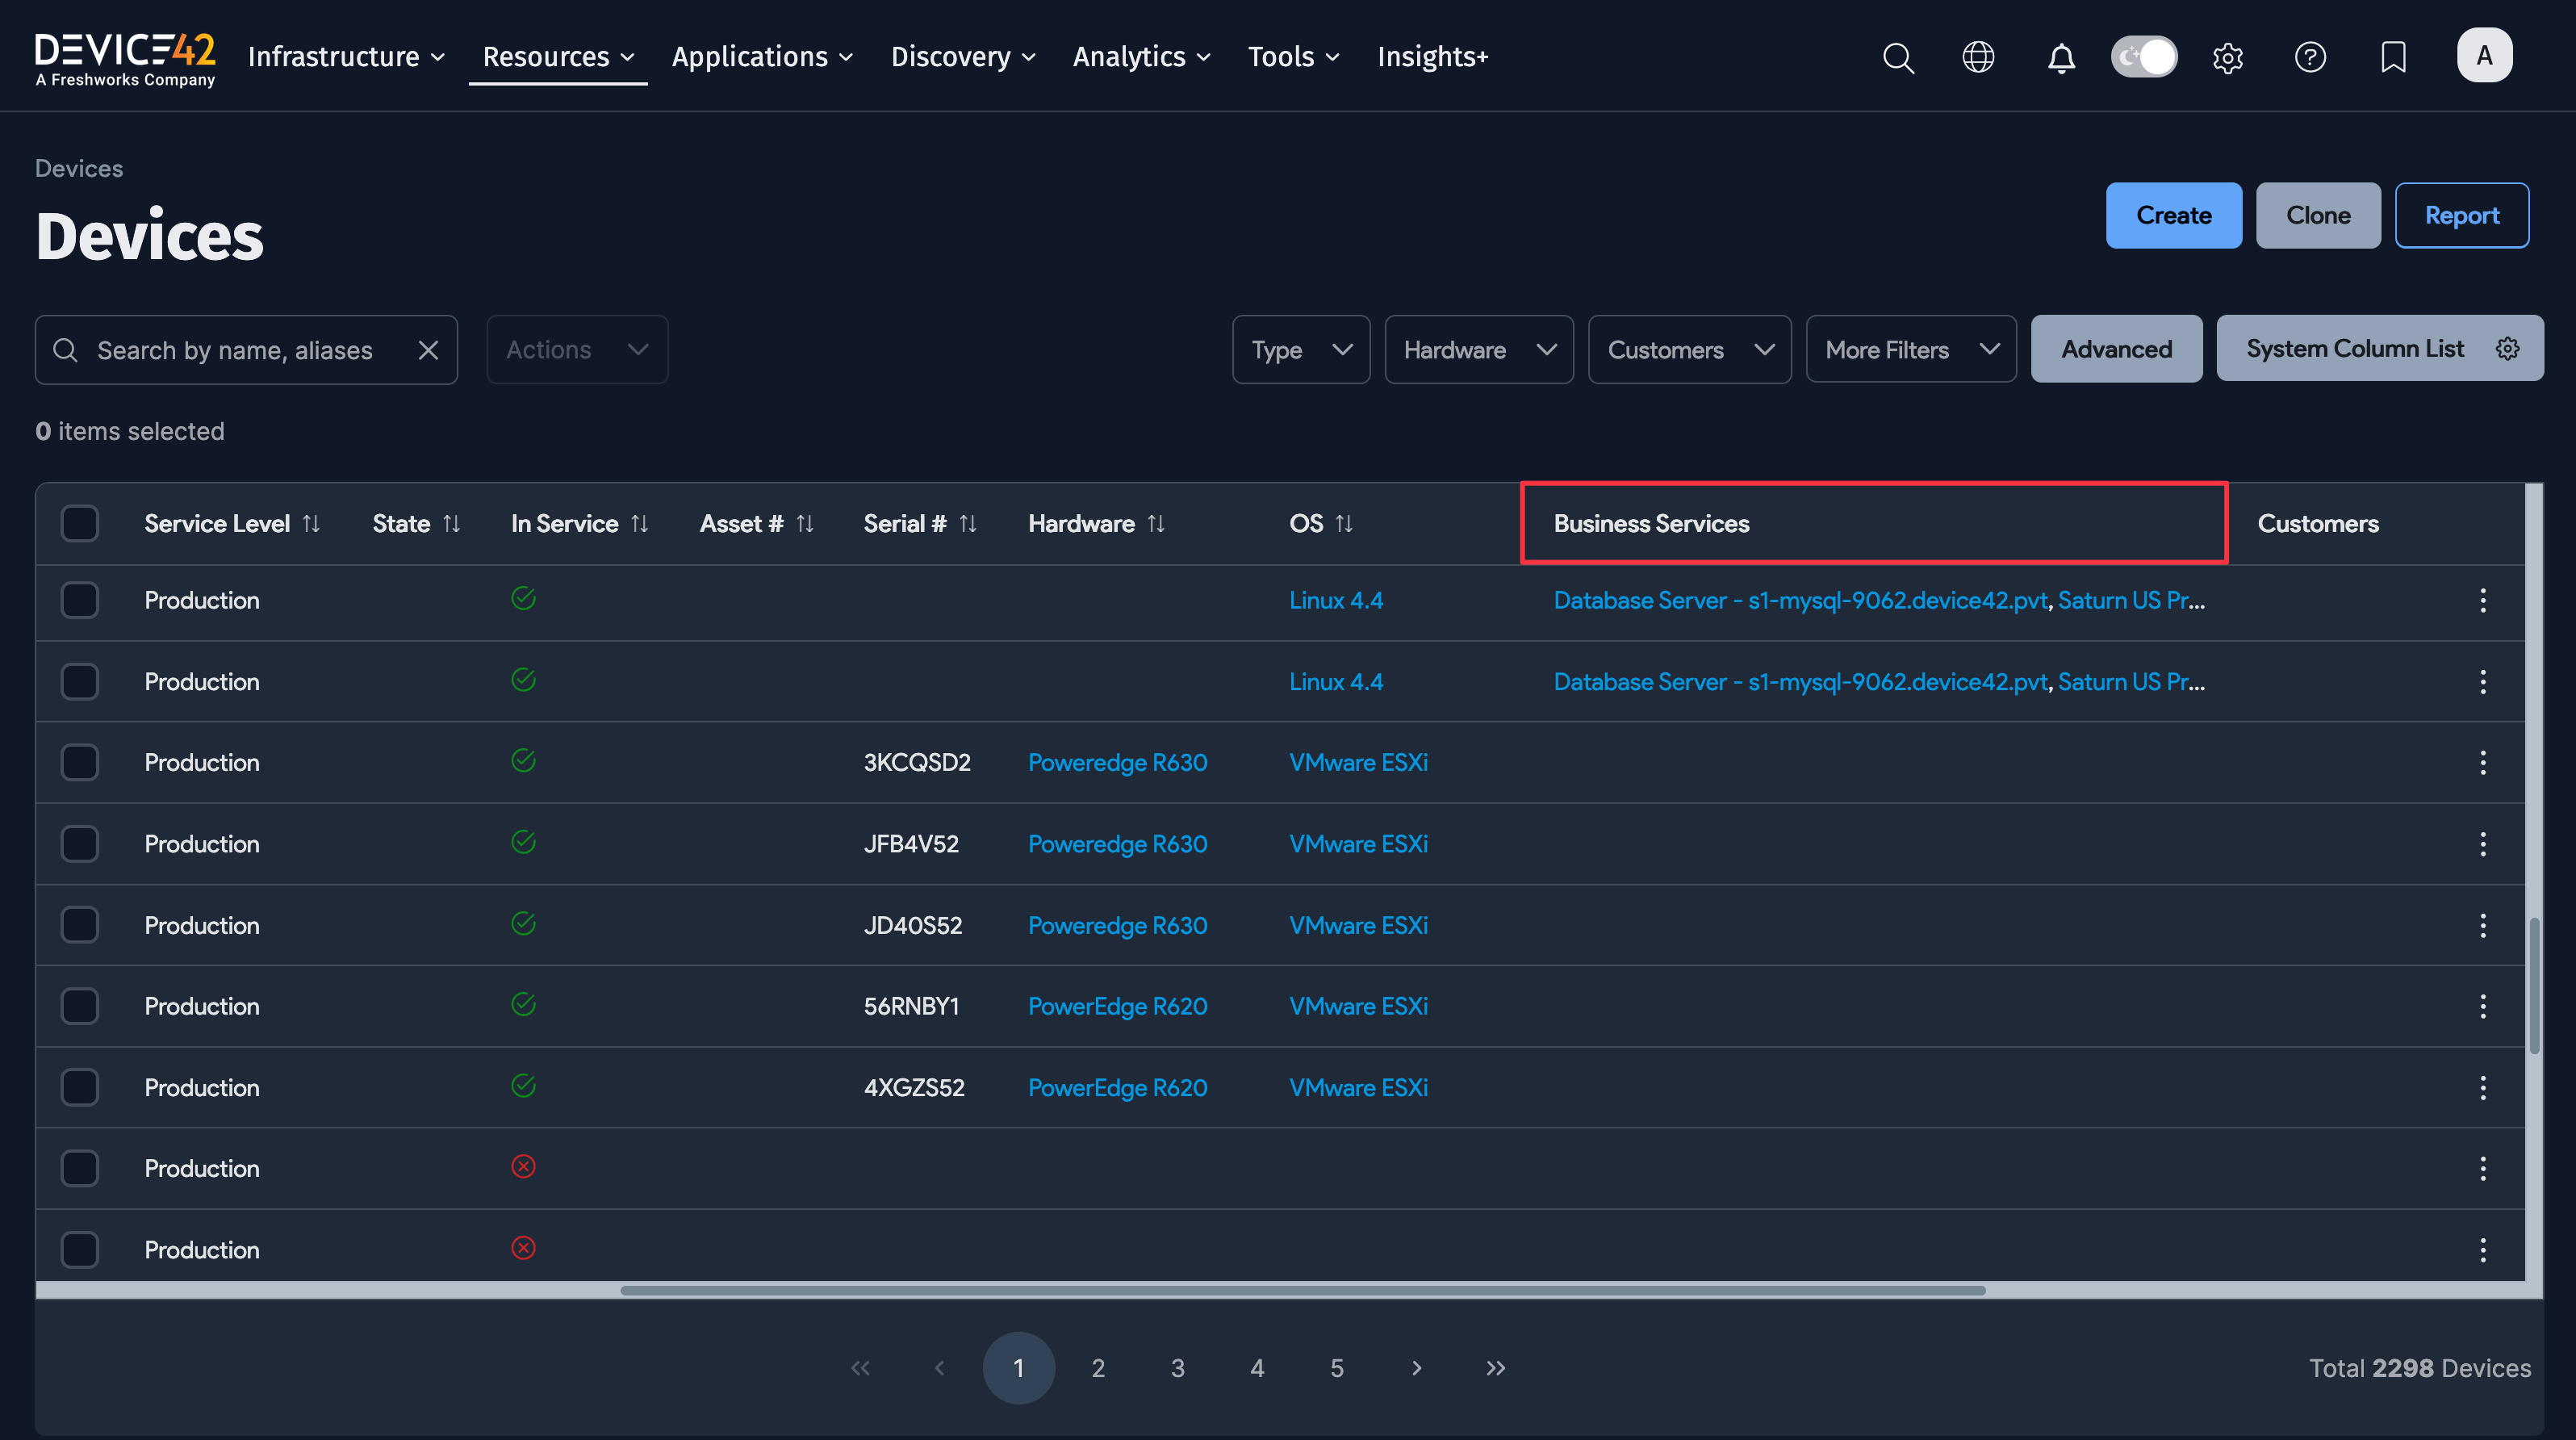This screenshot has height=1440, width=2576.
Task: Select the row with serial 3KCQSD2
Action: pyautogui.click(x=80, y=763)
